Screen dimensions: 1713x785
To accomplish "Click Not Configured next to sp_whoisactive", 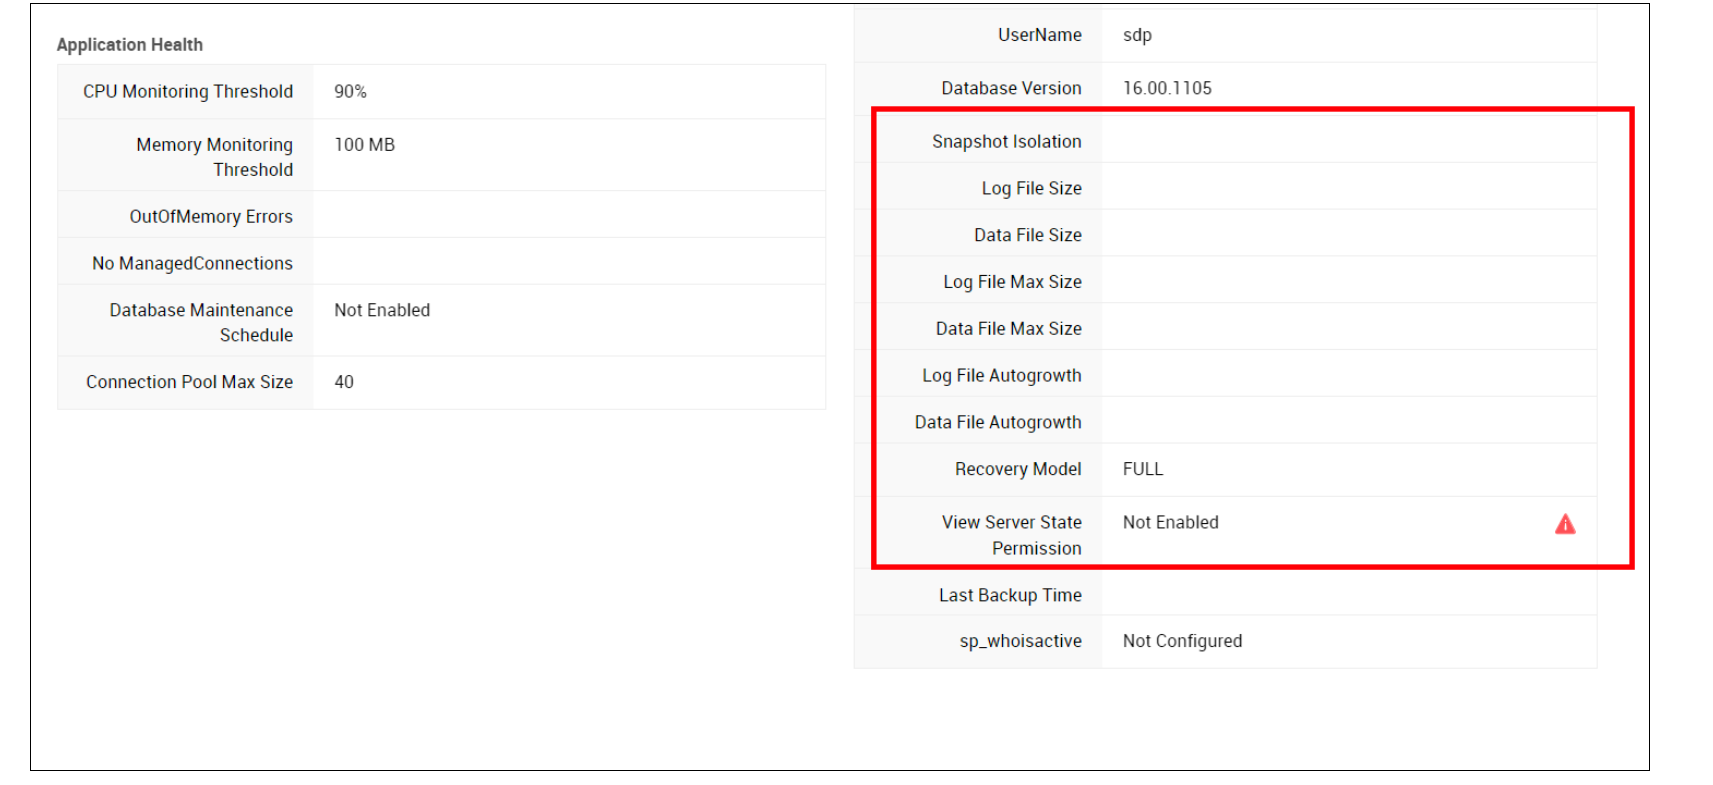I will 1182,641.
